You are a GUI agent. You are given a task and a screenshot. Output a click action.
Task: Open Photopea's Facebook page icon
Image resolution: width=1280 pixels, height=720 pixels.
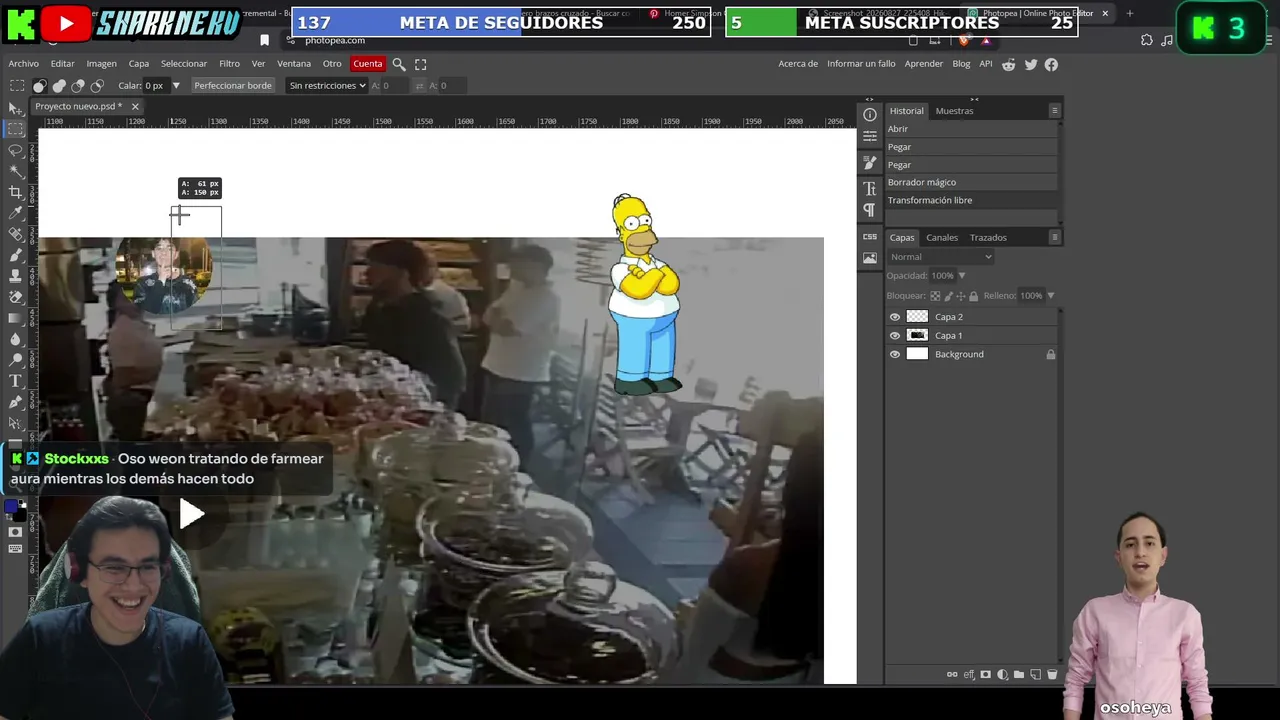click(1051, 64)
